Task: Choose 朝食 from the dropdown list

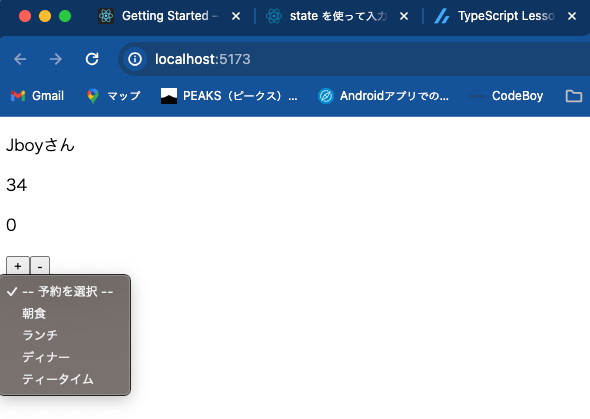Action: pos(65,313)
